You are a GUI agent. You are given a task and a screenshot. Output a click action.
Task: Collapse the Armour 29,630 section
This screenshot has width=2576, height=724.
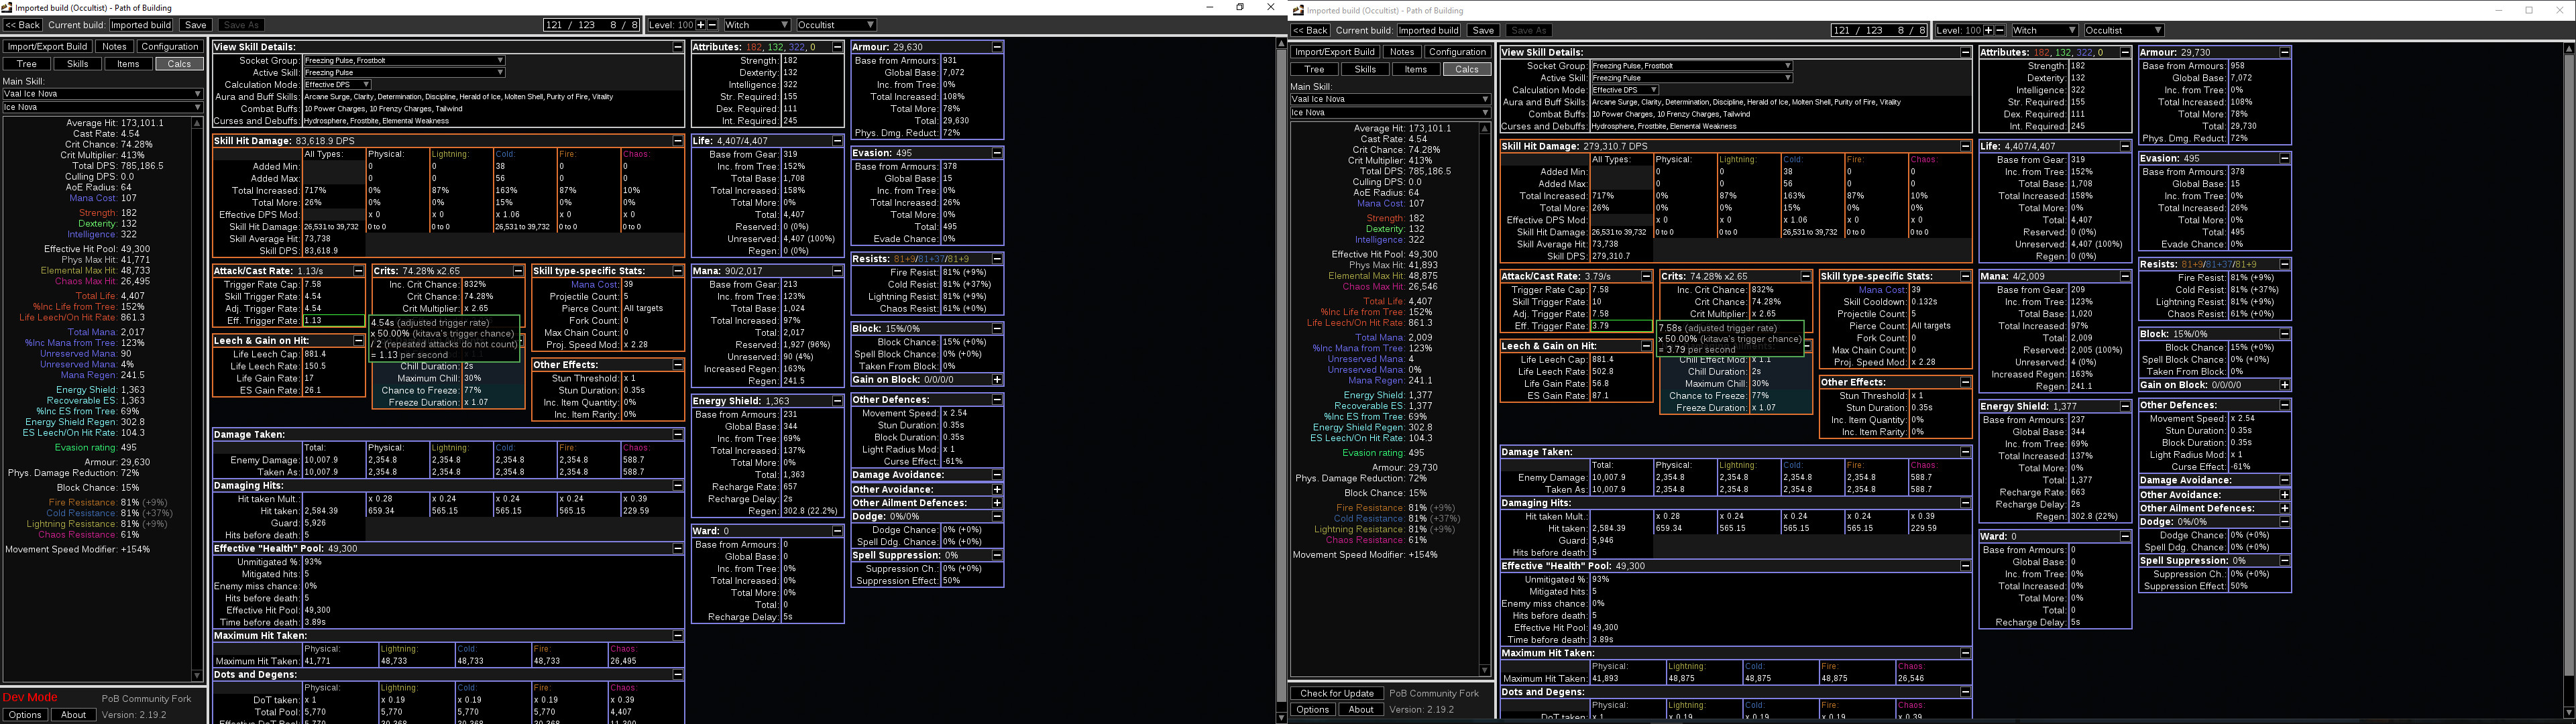tap(997, 47)
